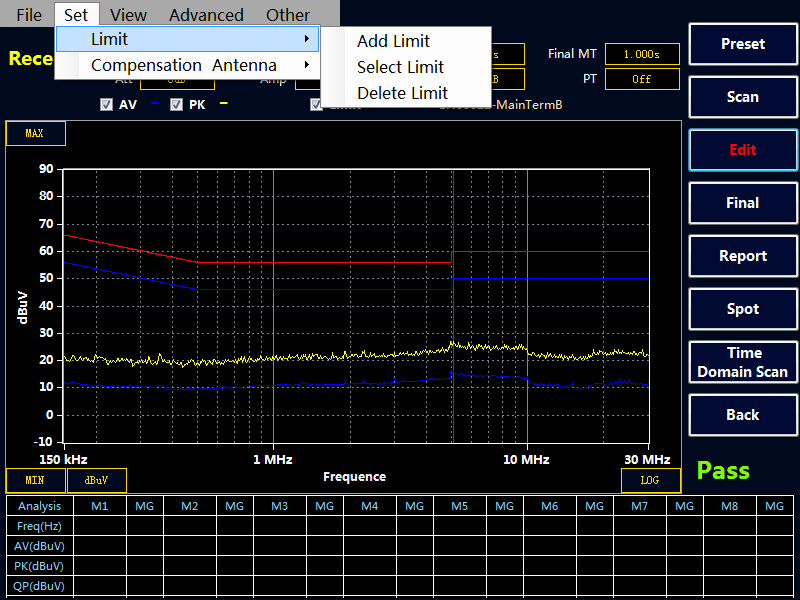Image resolution: width=800 pixels, height=600 pixels.
Task: Open Time Domain Scan
Action: pyautogui.click(x=742, y=362)
